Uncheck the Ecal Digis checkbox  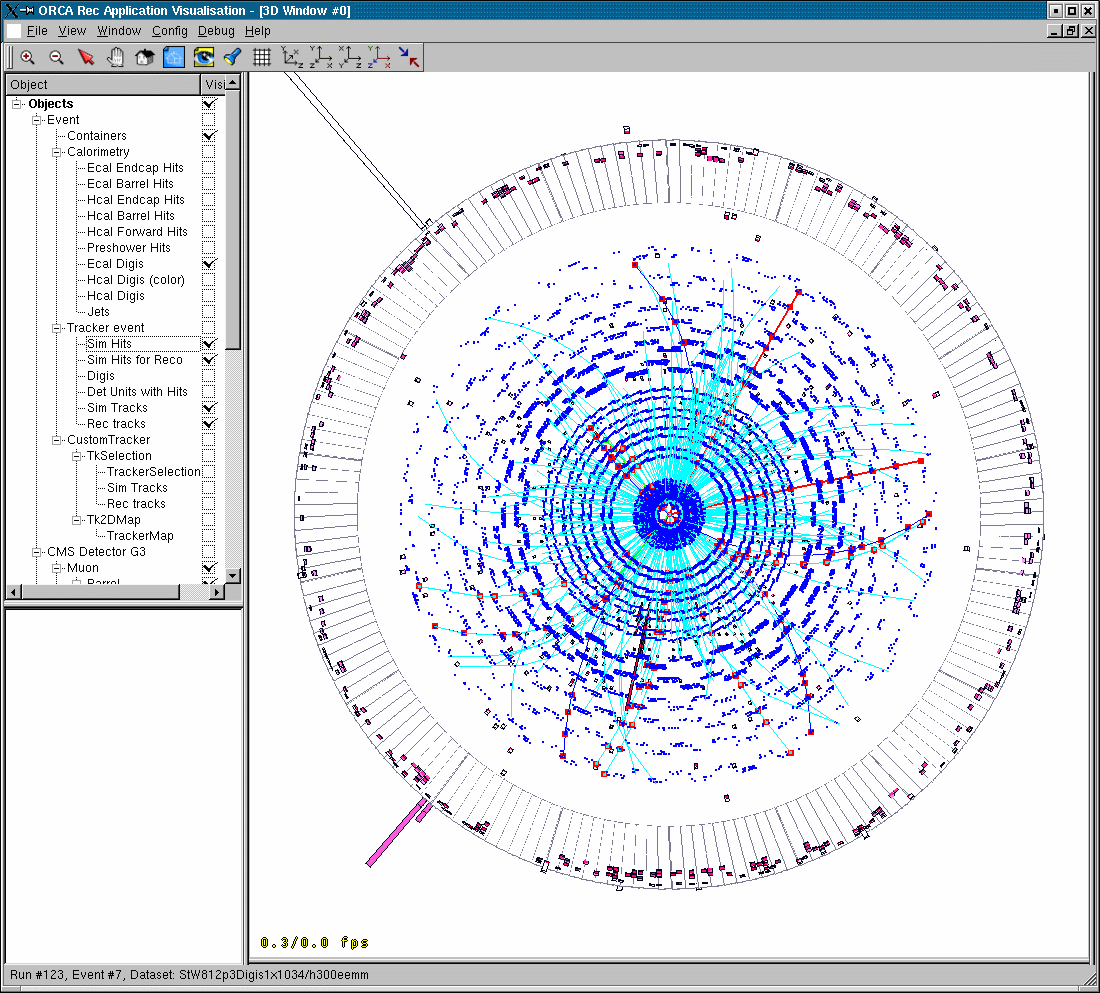tap(209, 264)
